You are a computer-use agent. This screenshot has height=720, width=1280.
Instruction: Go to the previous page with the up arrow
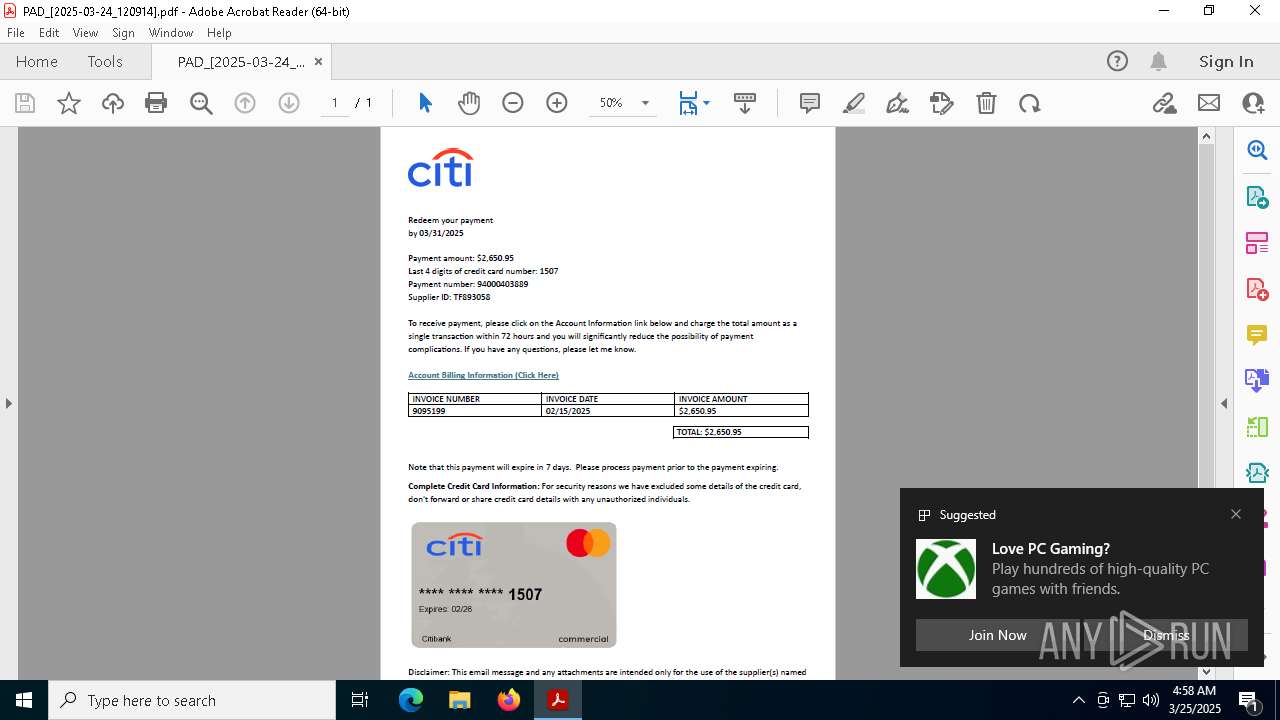(x=245, y=103)
